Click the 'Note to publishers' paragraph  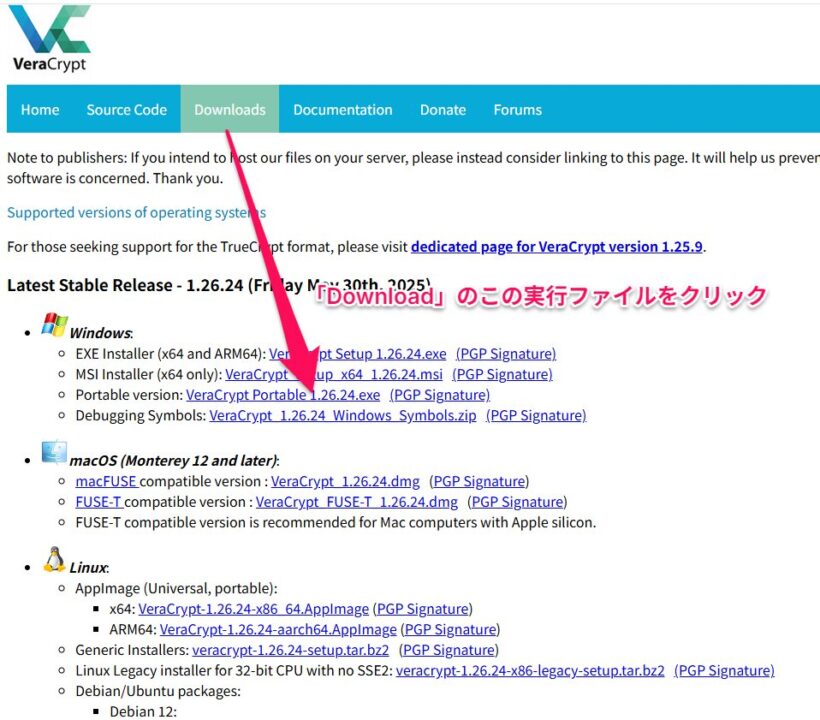(x=413, y=168)
